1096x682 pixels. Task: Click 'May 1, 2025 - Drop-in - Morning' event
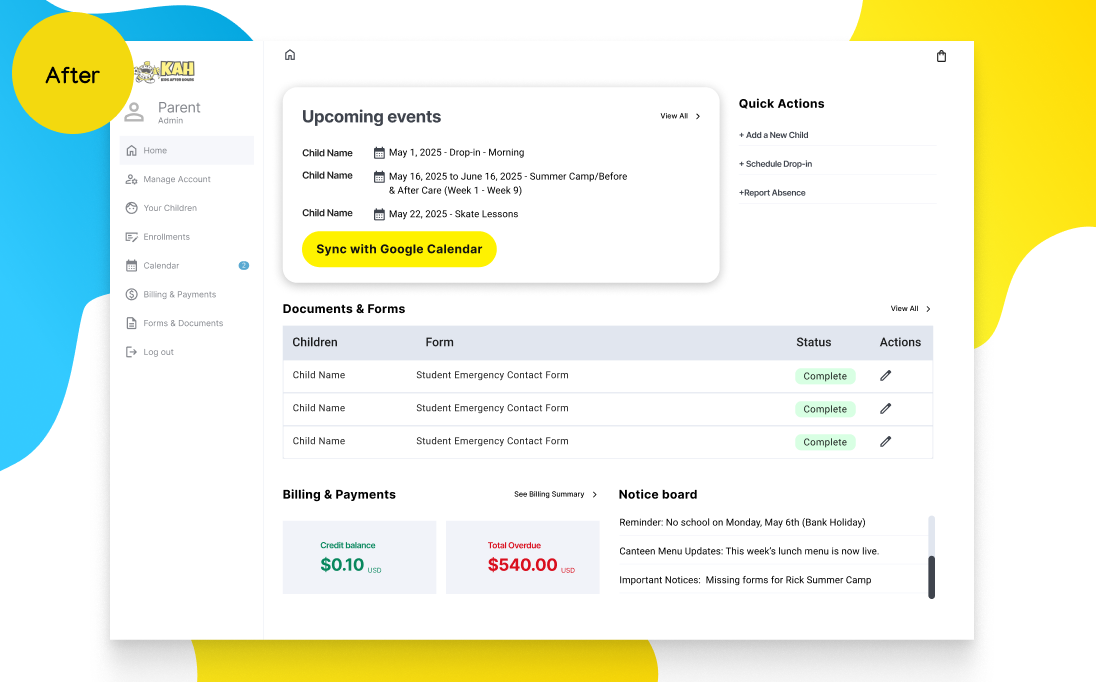tap(456, 152)
